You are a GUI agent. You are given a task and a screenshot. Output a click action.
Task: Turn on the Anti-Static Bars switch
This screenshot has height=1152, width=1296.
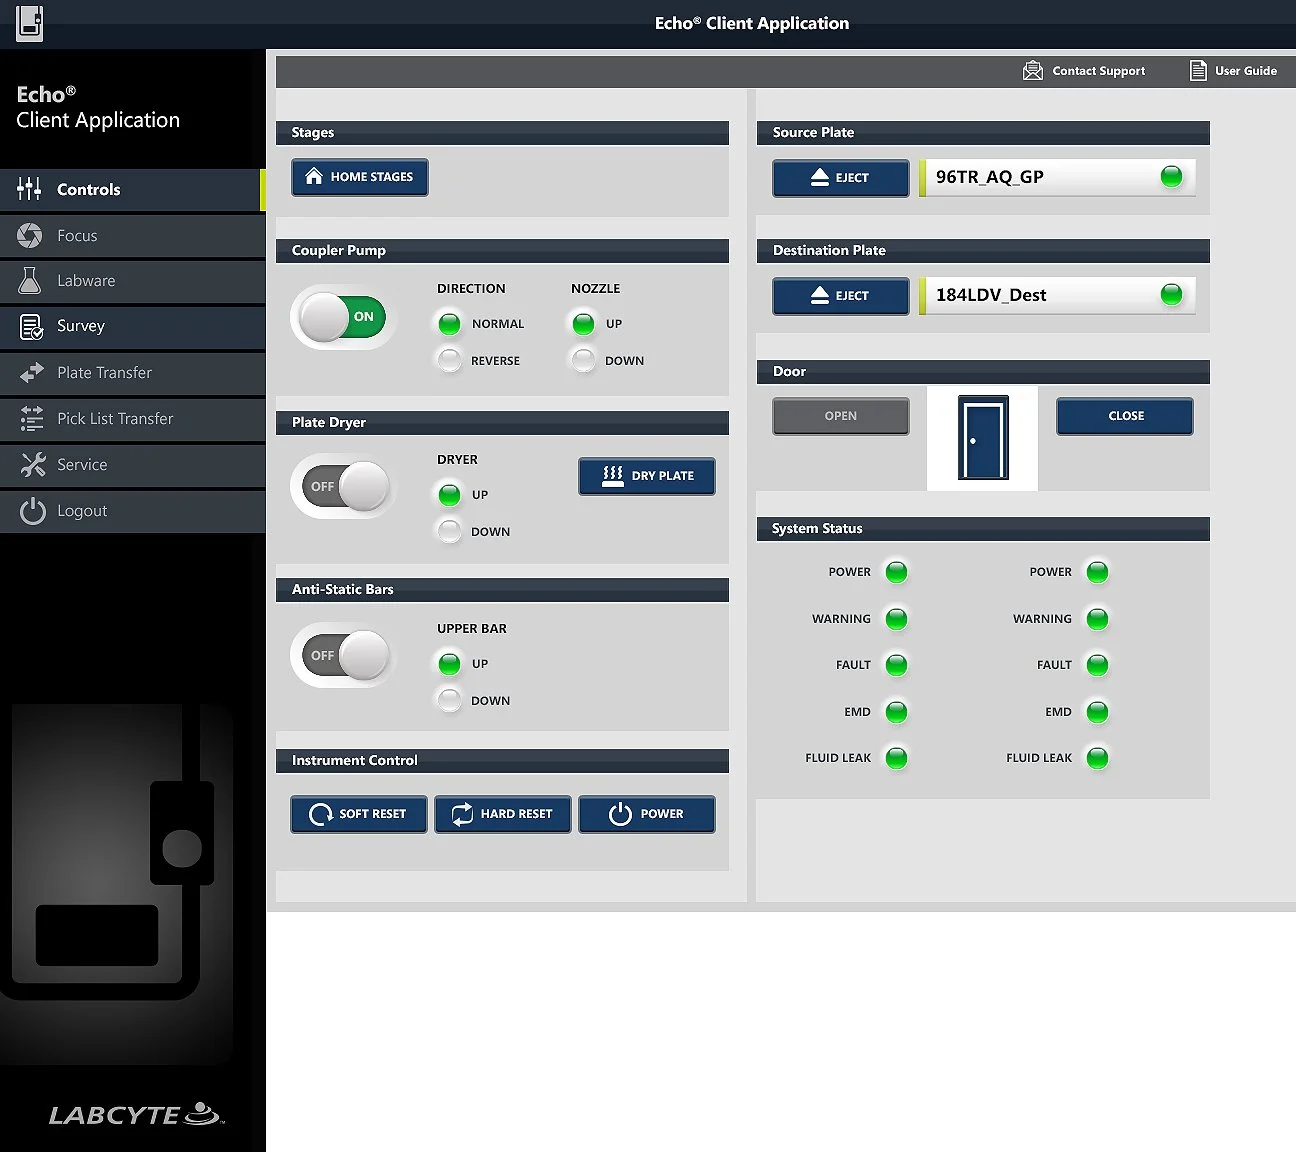point(343,655)
